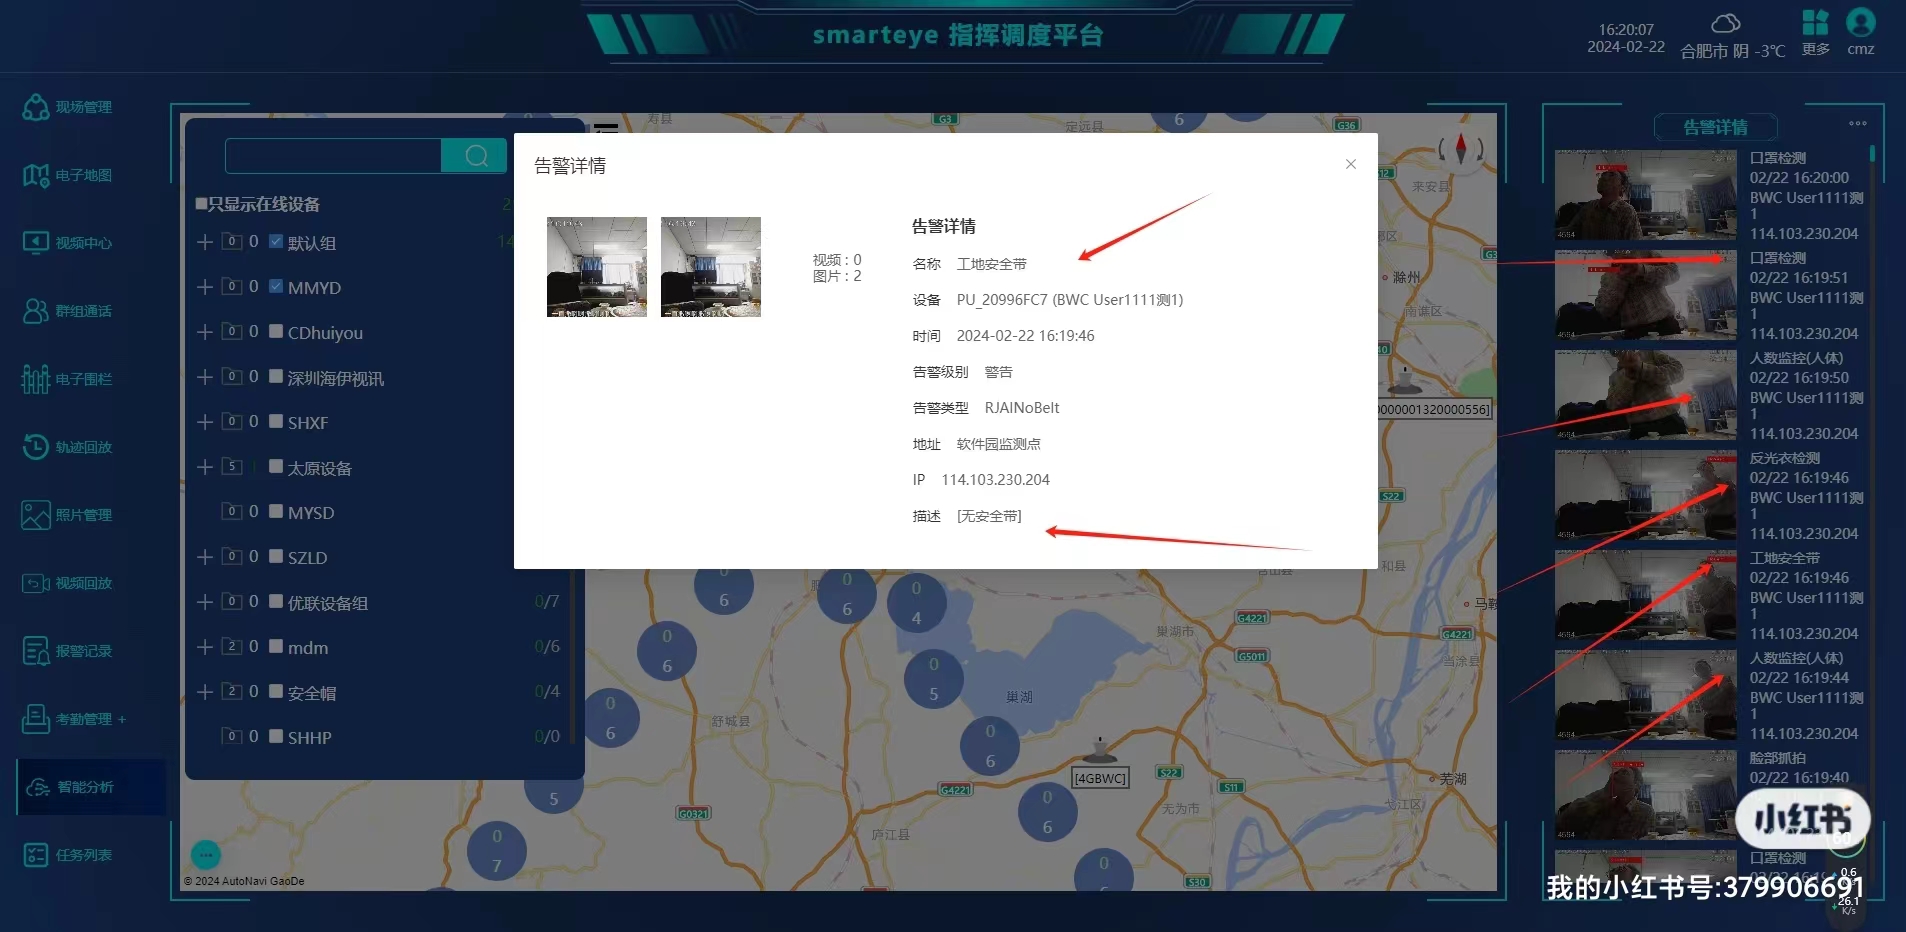
Task: Open the 视频回放 video replay icon
Action: click(36, 583)
